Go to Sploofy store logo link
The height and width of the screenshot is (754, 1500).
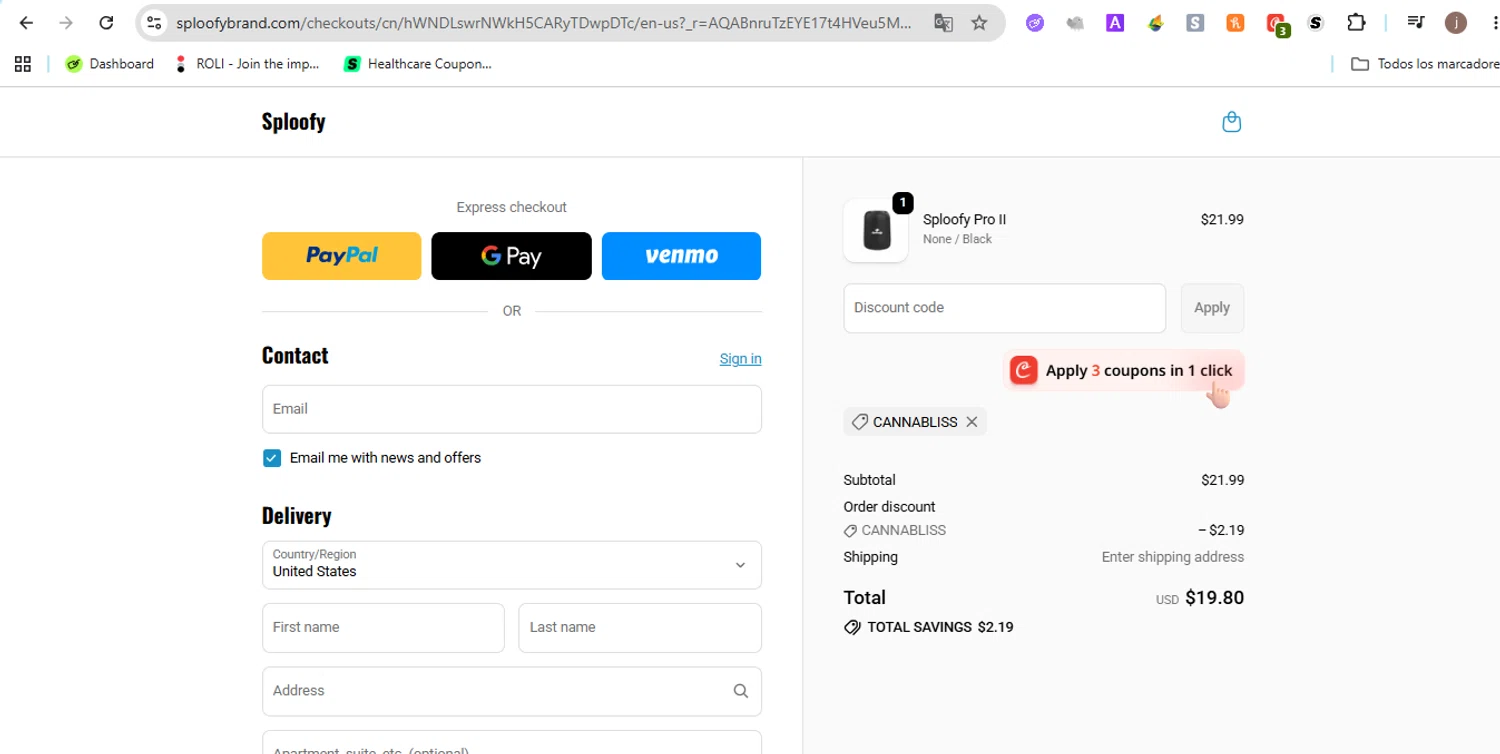tap(293, 122)
